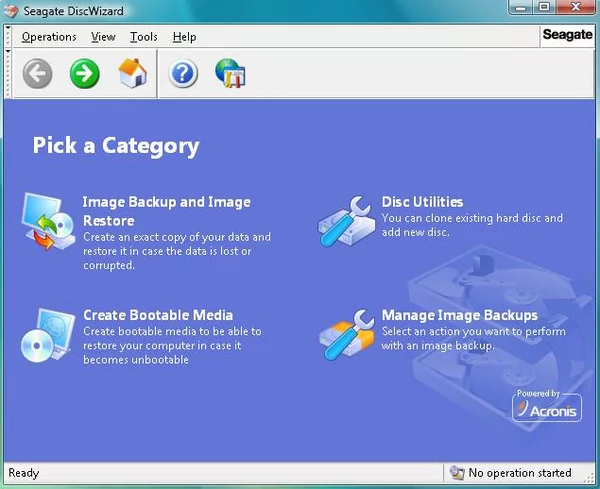Click 'You can clone existing hard disc' description
The width and height of the screenshot is (600, 489).
click(472, 225)
